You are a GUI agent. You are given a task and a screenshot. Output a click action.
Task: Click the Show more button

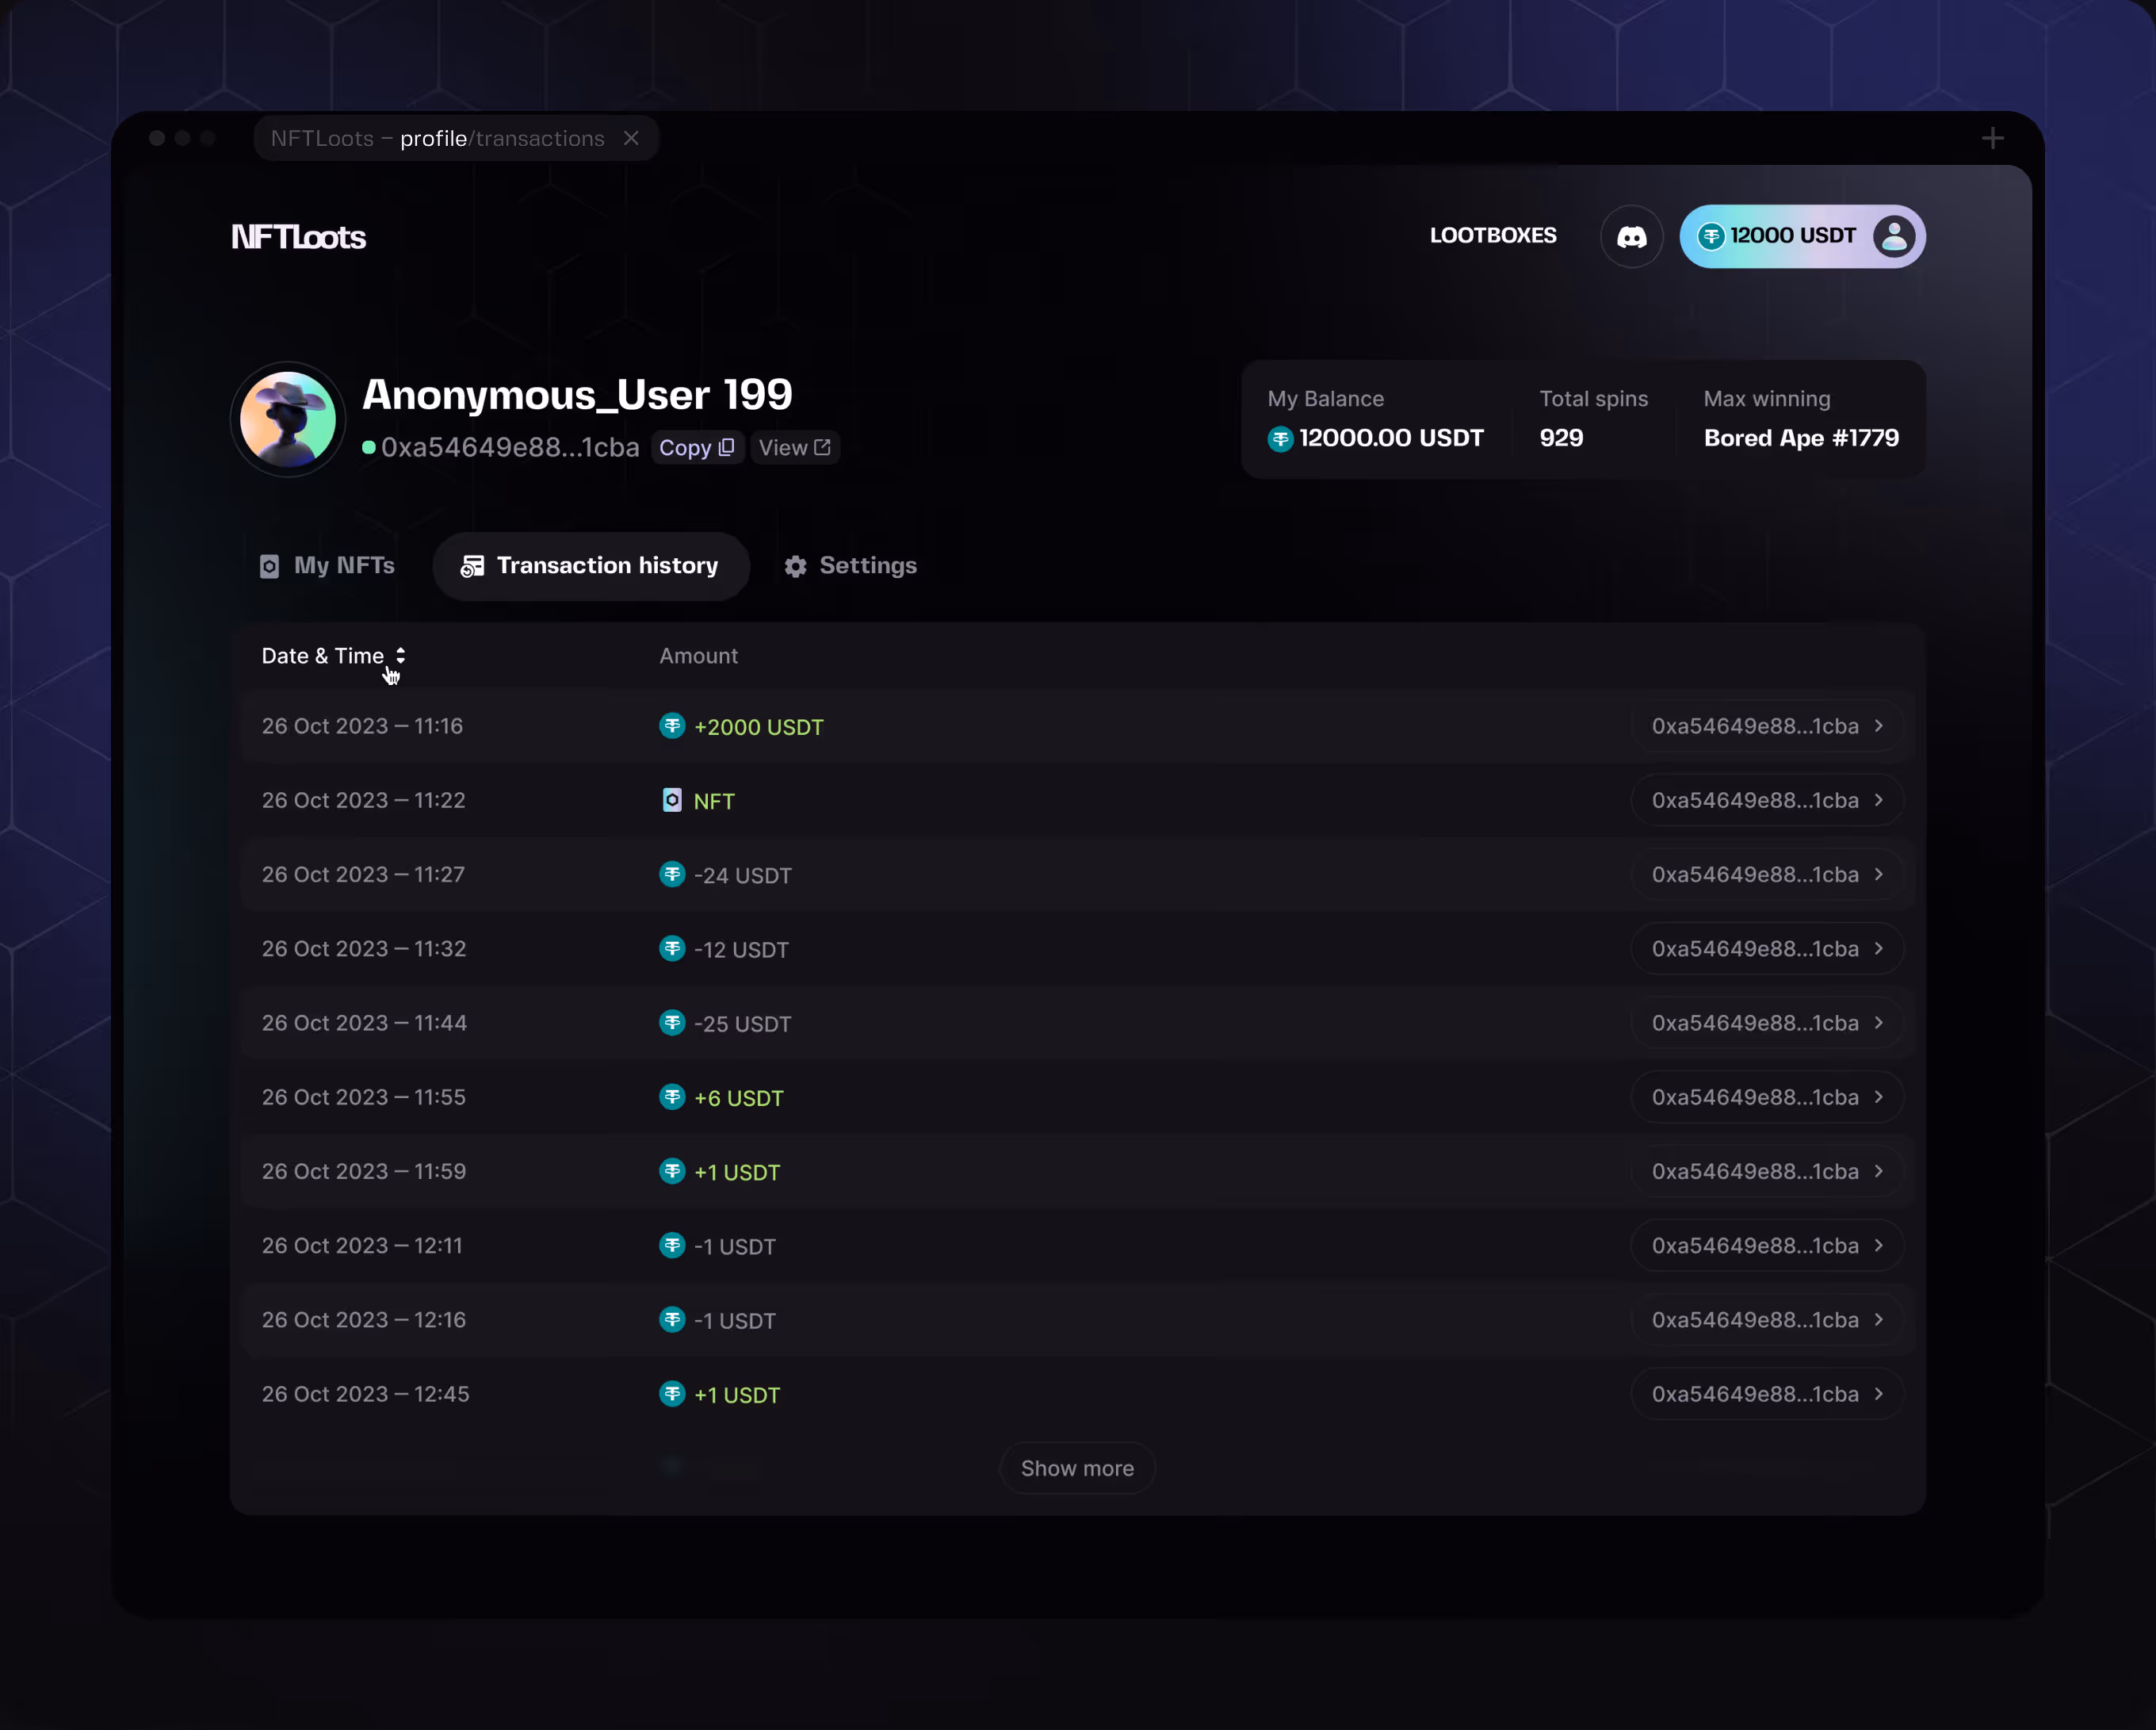[x=1077, y=1468]
